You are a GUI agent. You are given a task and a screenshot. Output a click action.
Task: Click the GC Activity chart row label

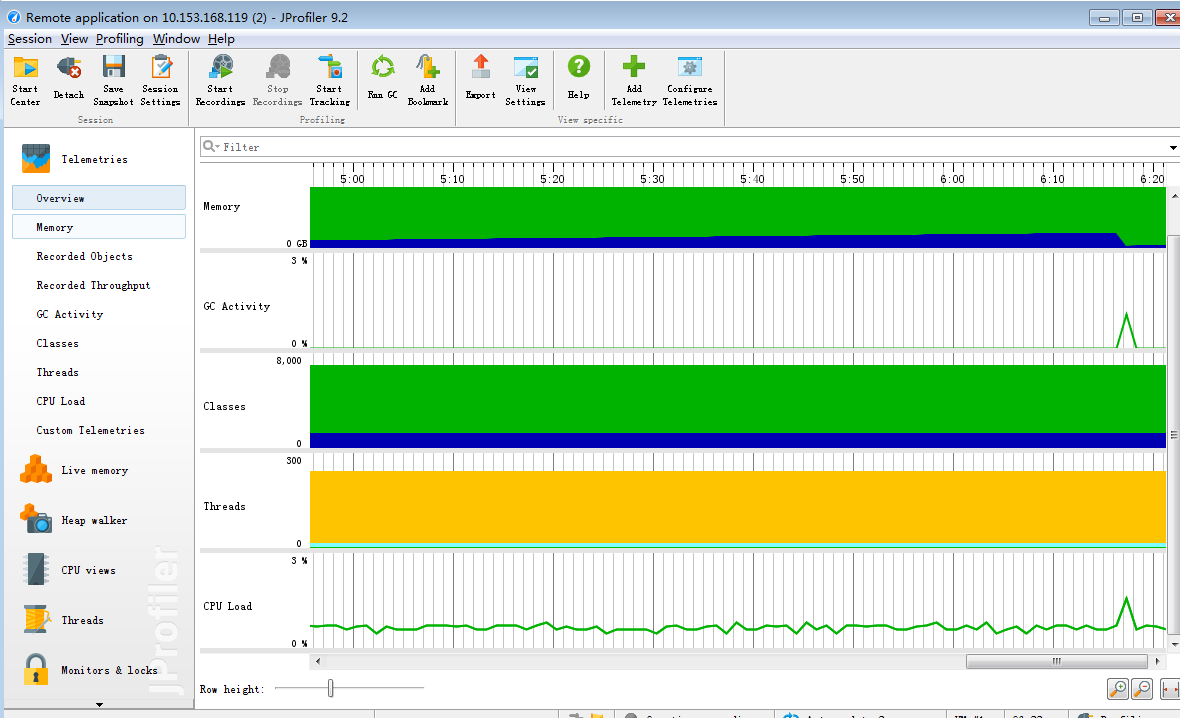tap(236, 306)
